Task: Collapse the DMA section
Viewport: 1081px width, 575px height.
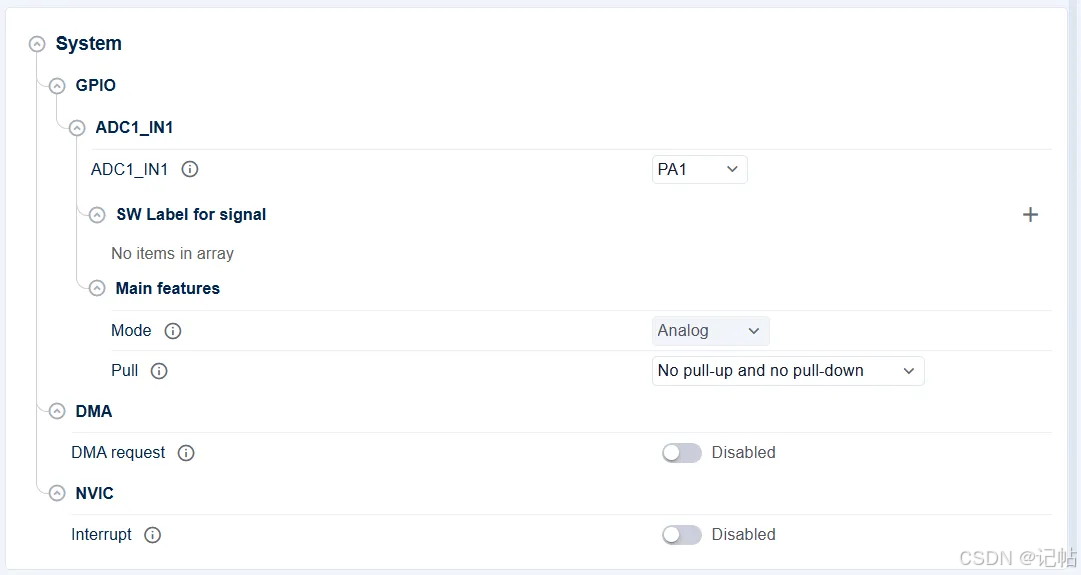Action: click(x=57, y=412)
